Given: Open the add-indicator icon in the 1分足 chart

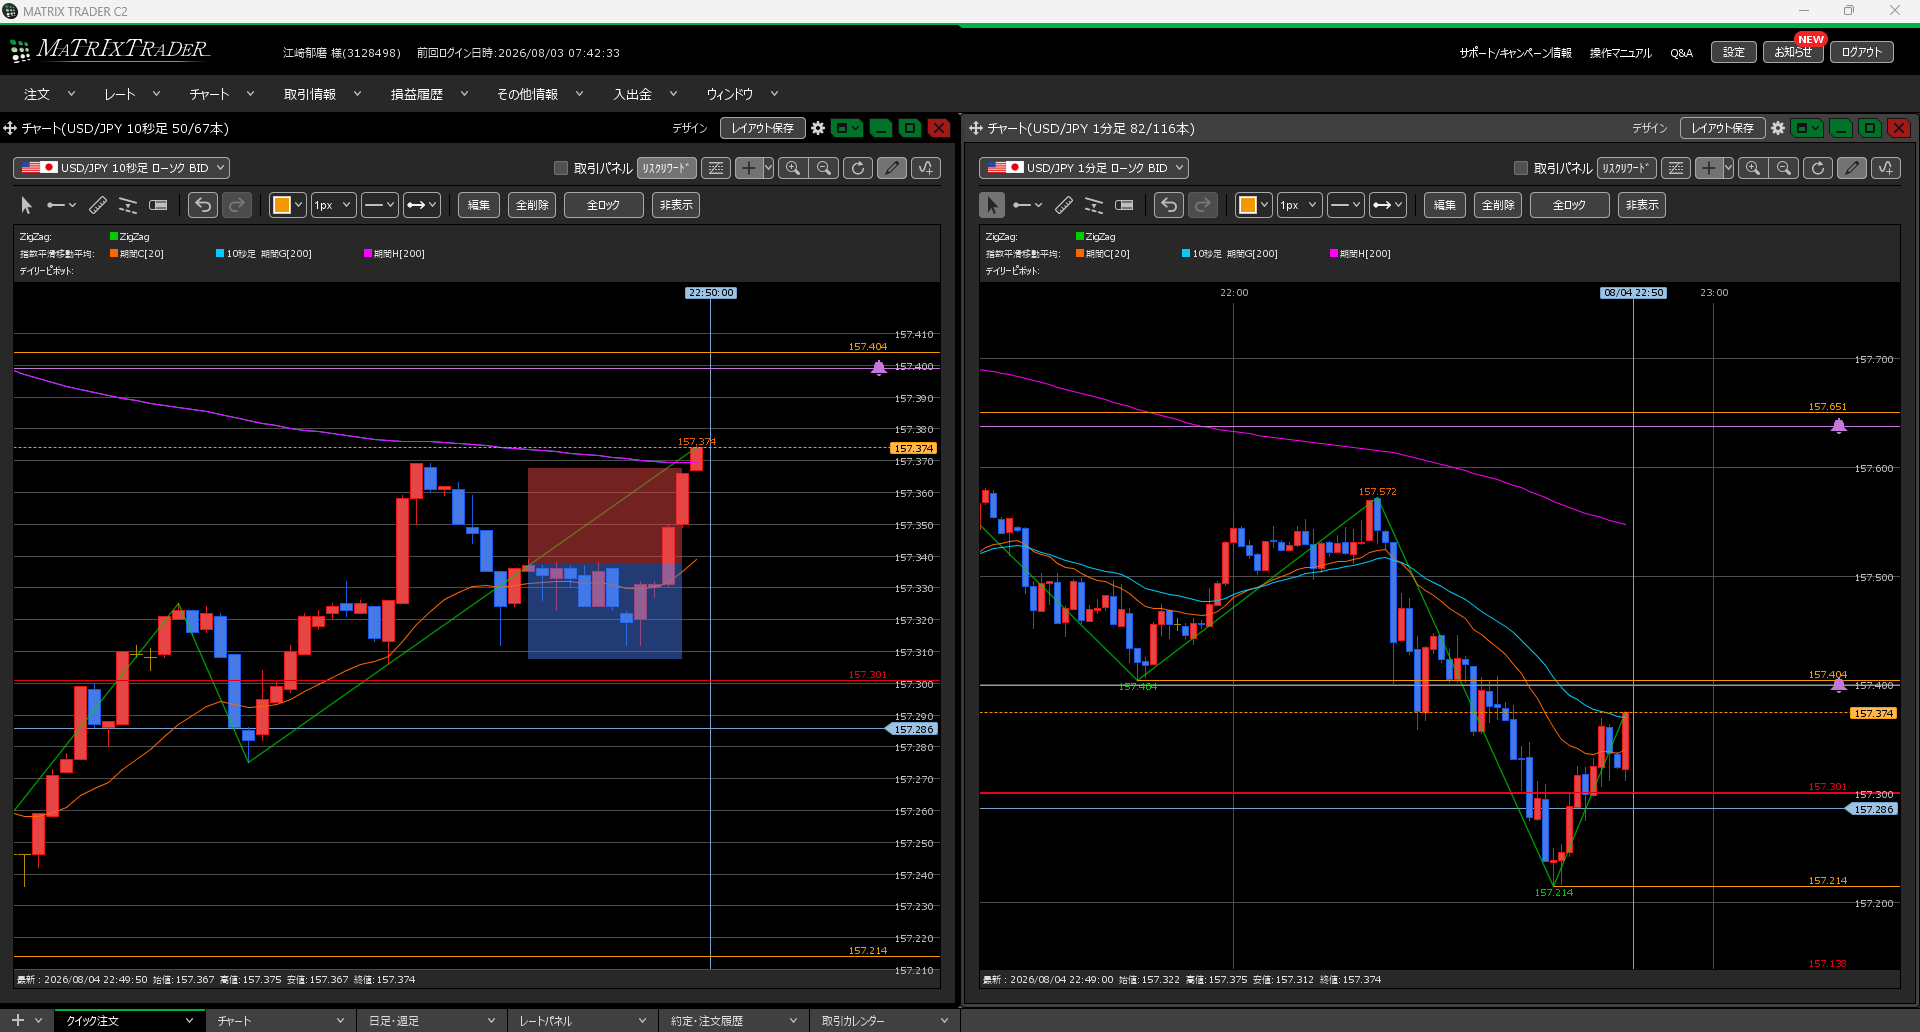Looking at the screenshot, I should click(1886, 168).
